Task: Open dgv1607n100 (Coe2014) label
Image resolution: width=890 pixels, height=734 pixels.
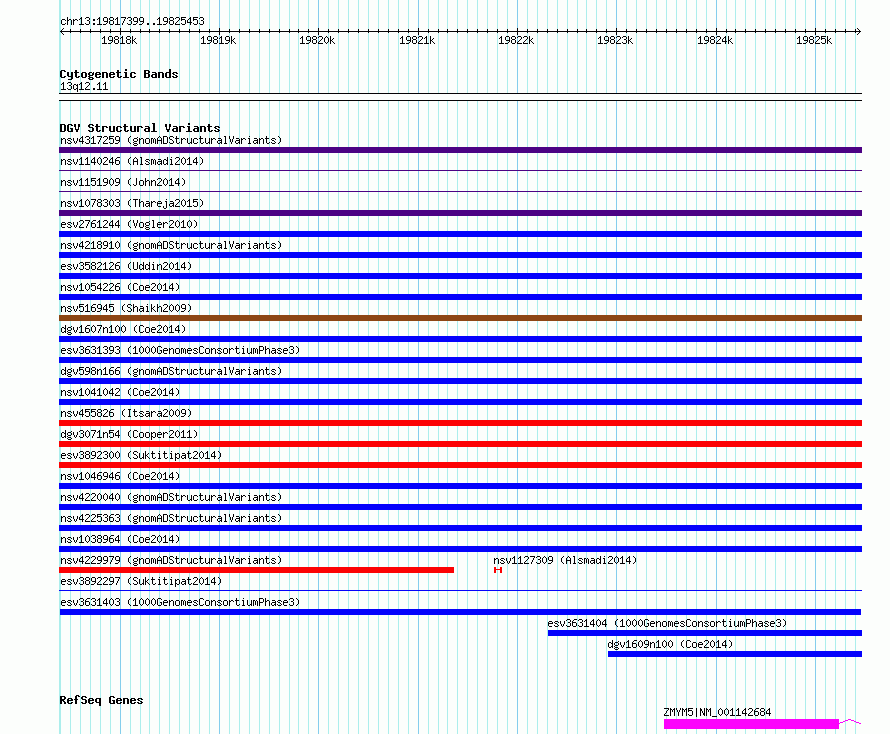Action: click(x=123, y=329)
